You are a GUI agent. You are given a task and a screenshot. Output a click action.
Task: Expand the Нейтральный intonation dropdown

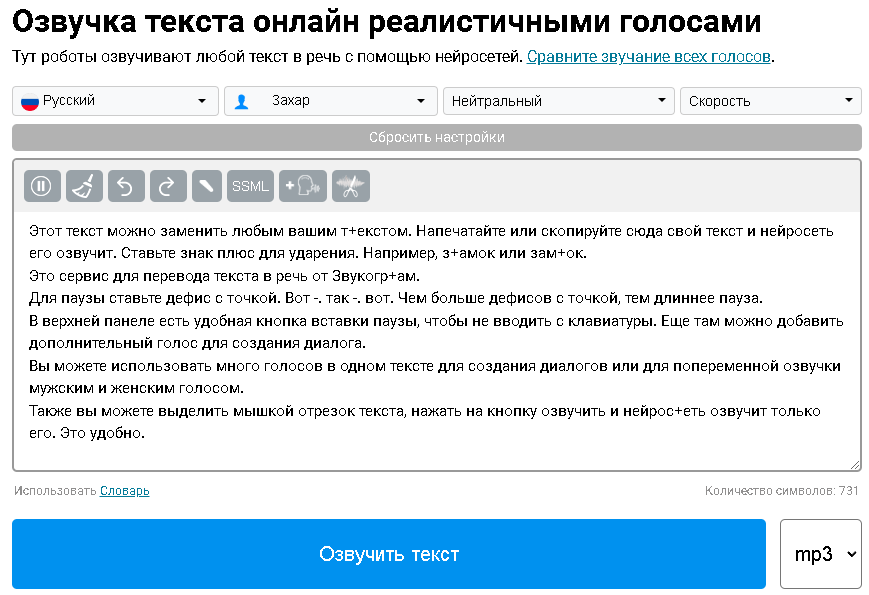click(557, 100)
